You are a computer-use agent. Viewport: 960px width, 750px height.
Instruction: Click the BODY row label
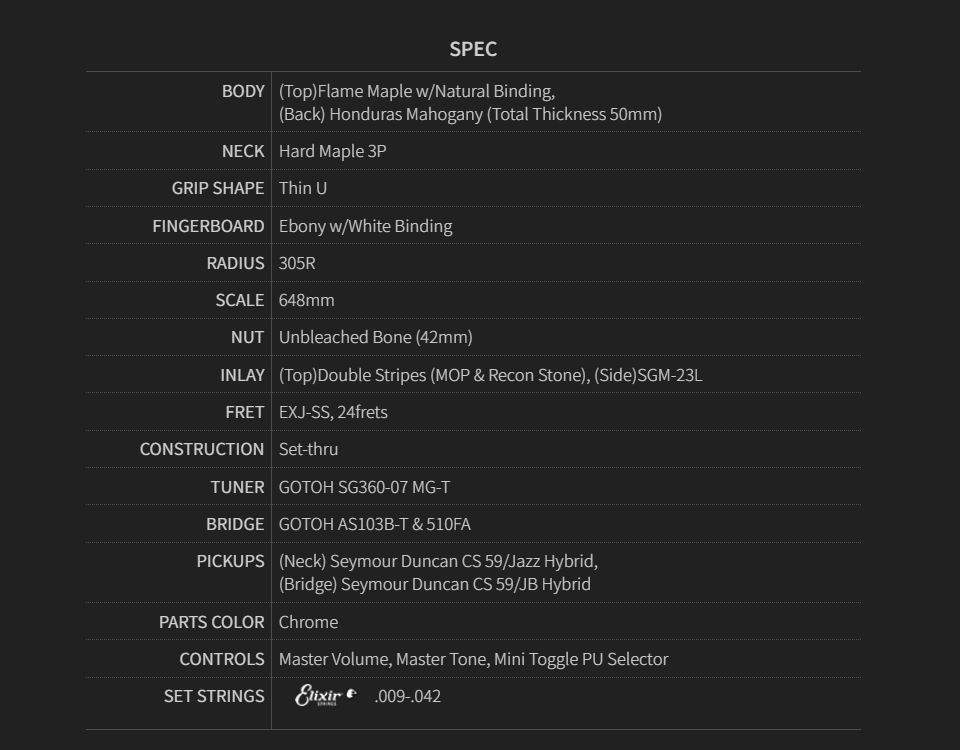tap(243, 91)
